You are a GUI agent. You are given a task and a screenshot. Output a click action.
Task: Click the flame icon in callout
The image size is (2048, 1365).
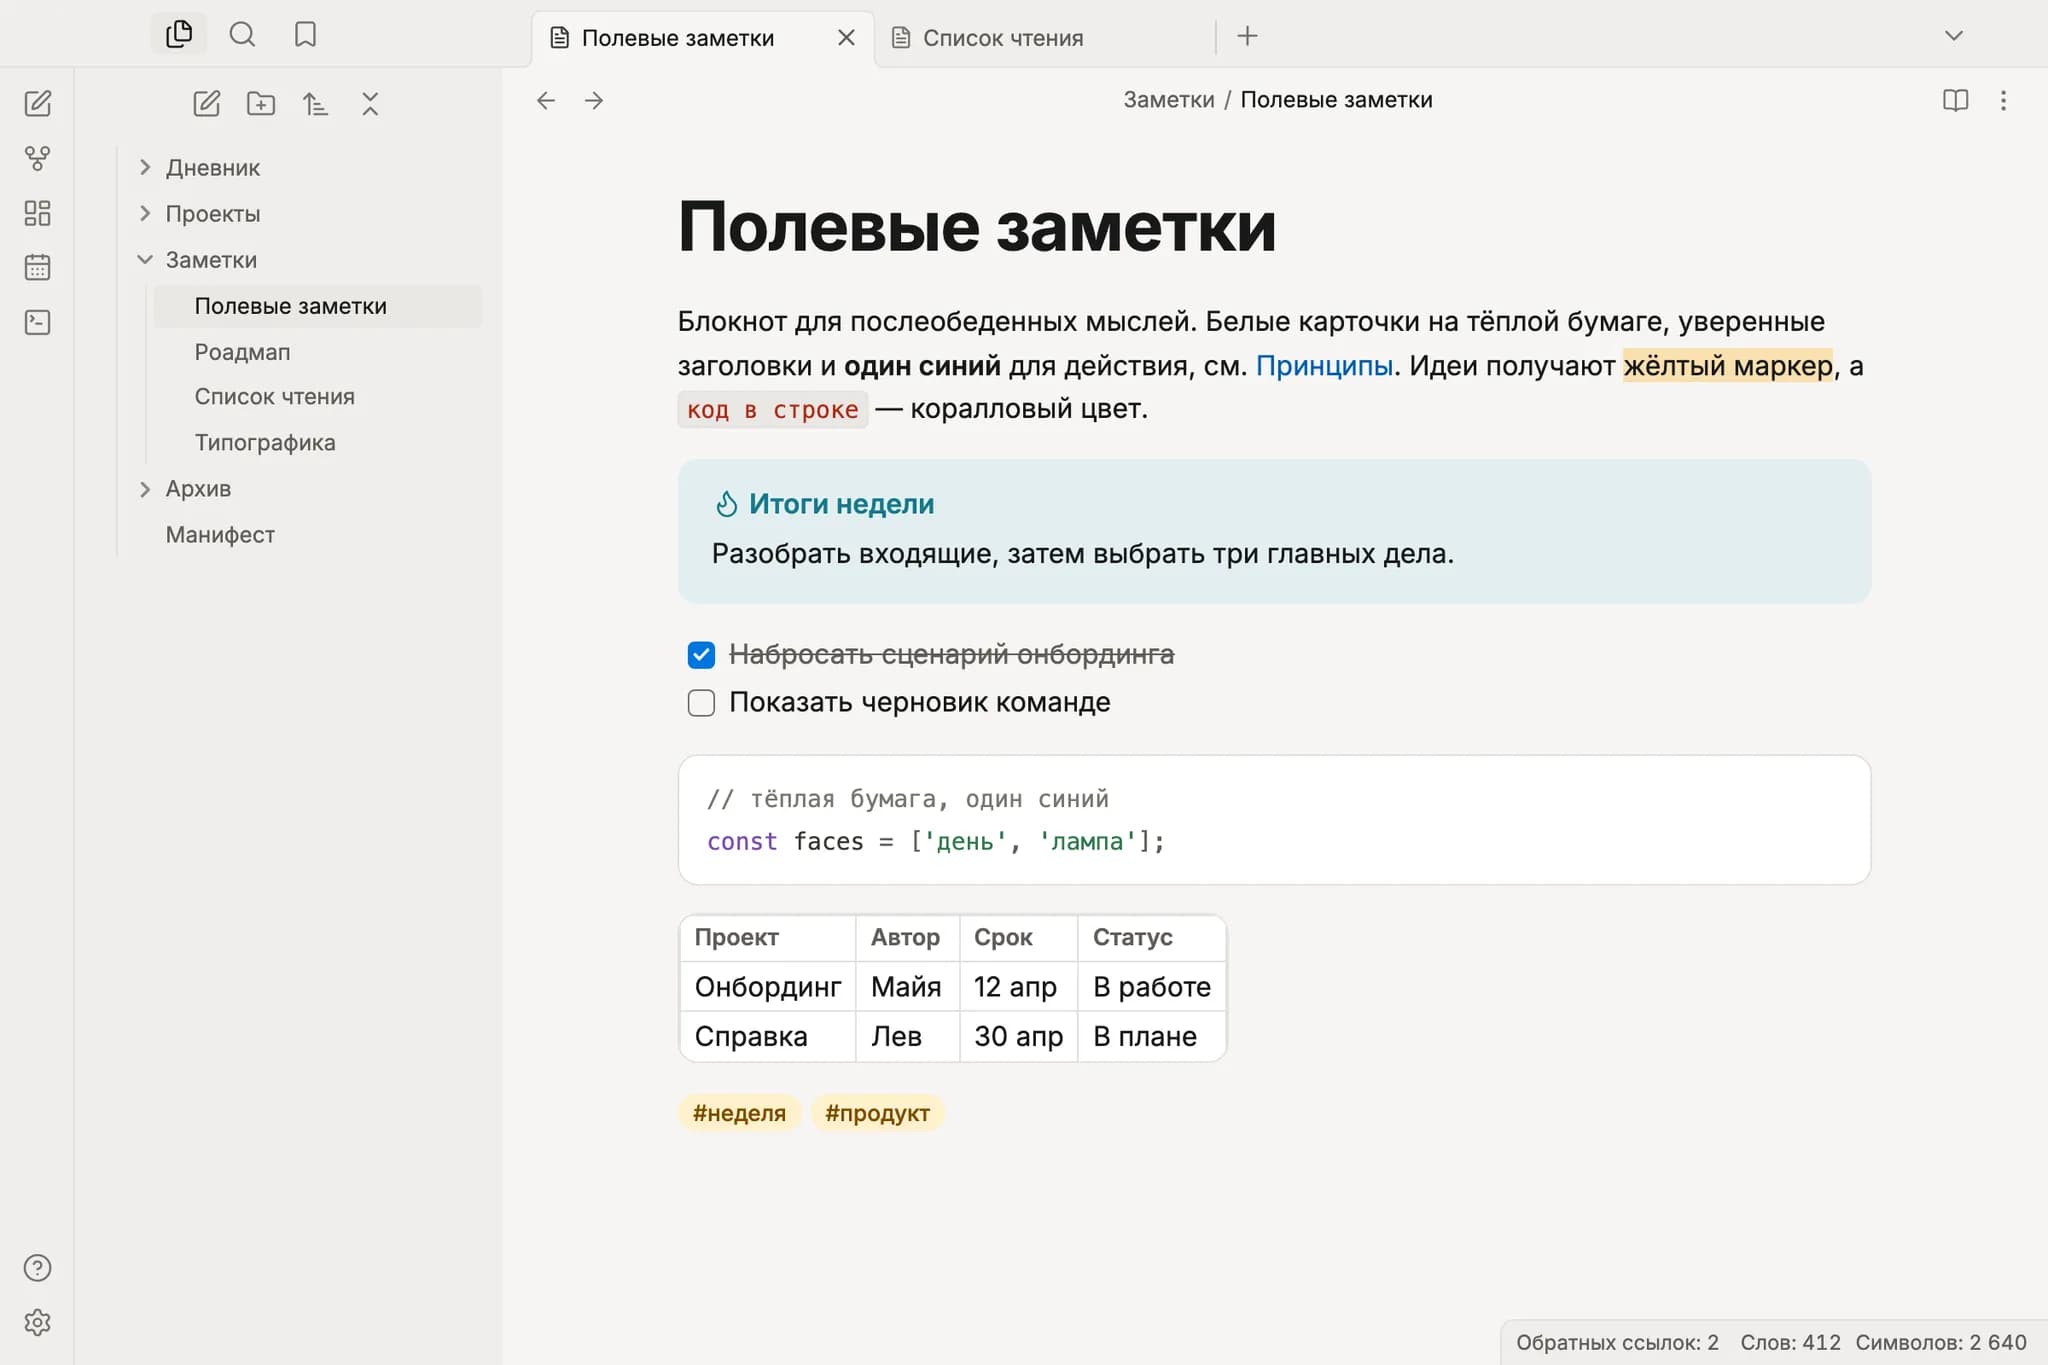coord(727,504)
